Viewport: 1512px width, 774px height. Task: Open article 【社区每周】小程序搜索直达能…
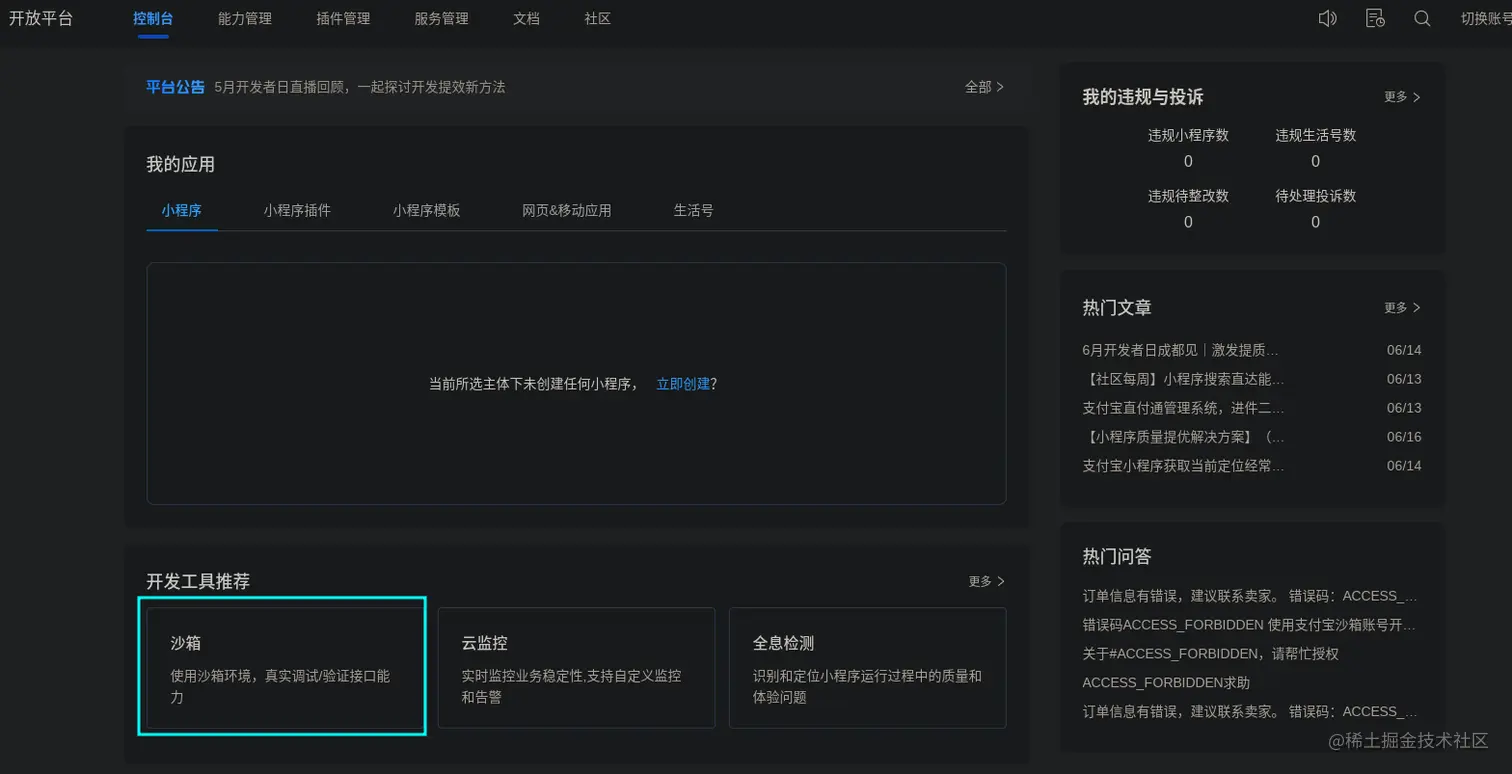point(1183,379)
